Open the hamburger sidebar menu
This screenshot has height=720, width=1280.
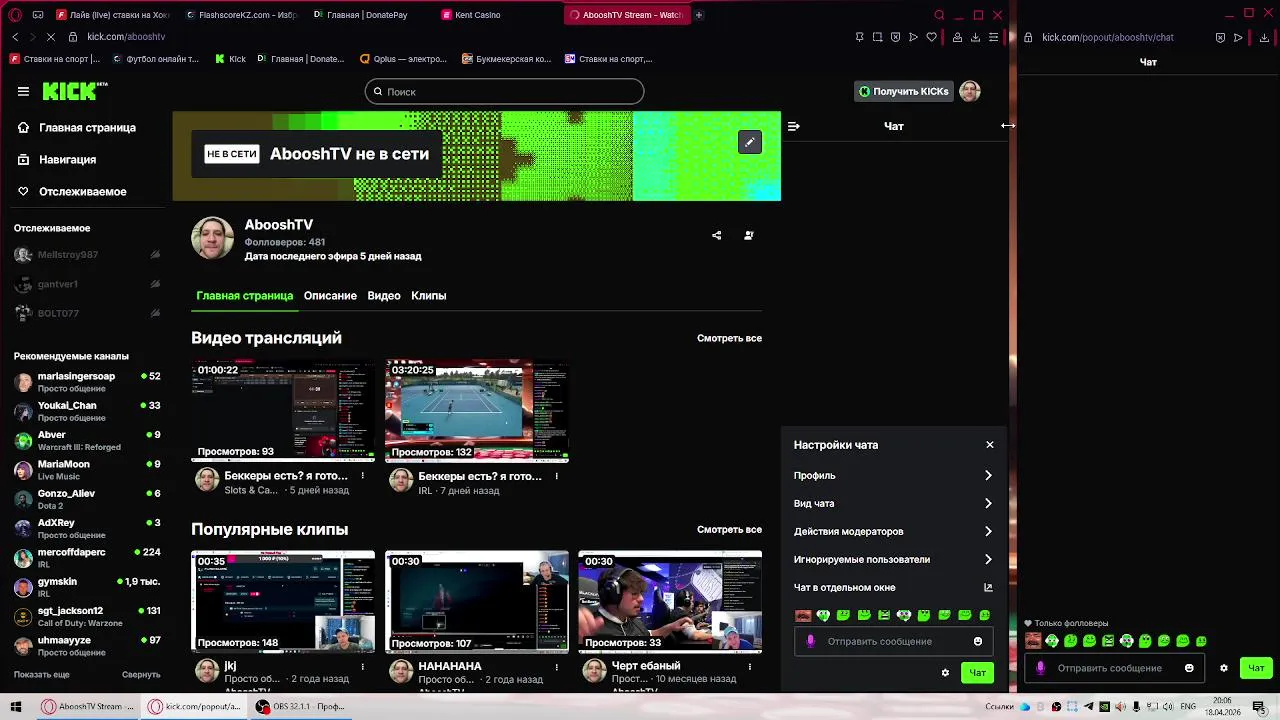(x=23, y=91)
